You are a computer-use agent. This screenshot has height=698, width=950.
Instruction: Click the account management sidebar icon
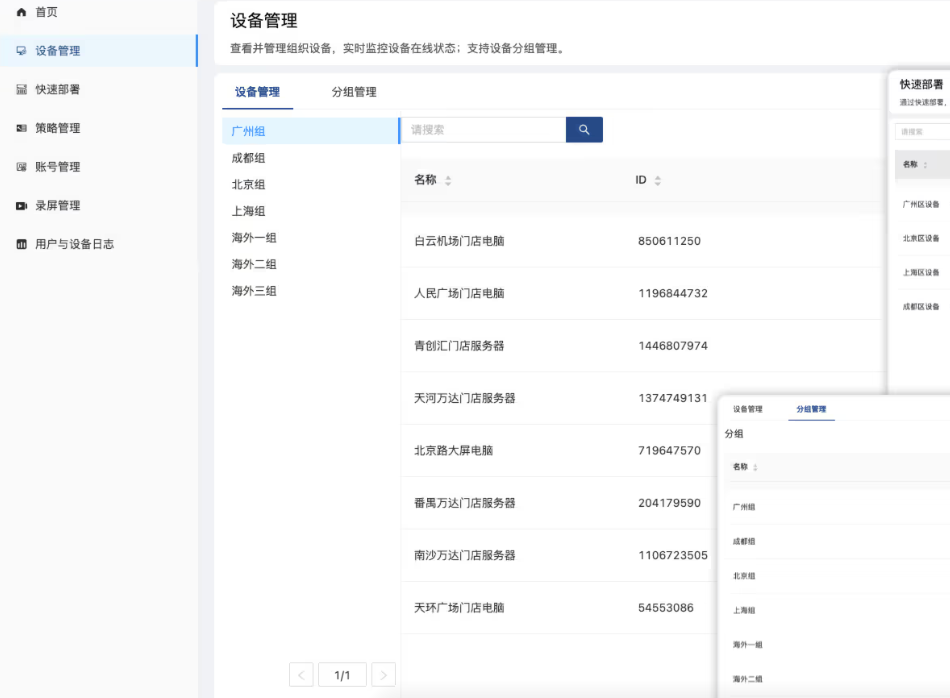point(21,167)
